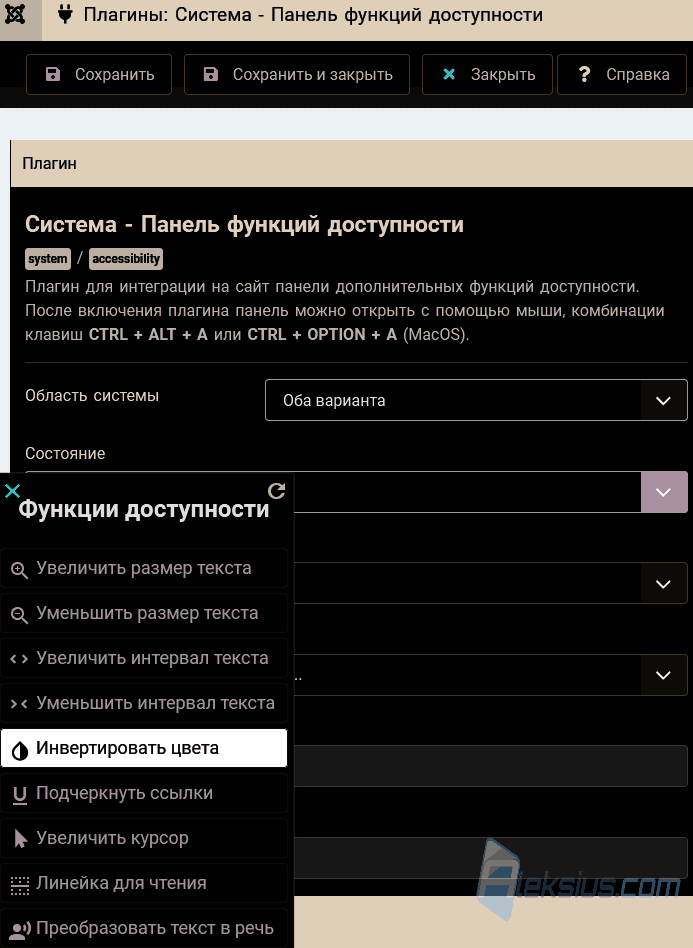Click the plug icon in the page title
This screenshot has height=948, width=693.
click(64, 15)
